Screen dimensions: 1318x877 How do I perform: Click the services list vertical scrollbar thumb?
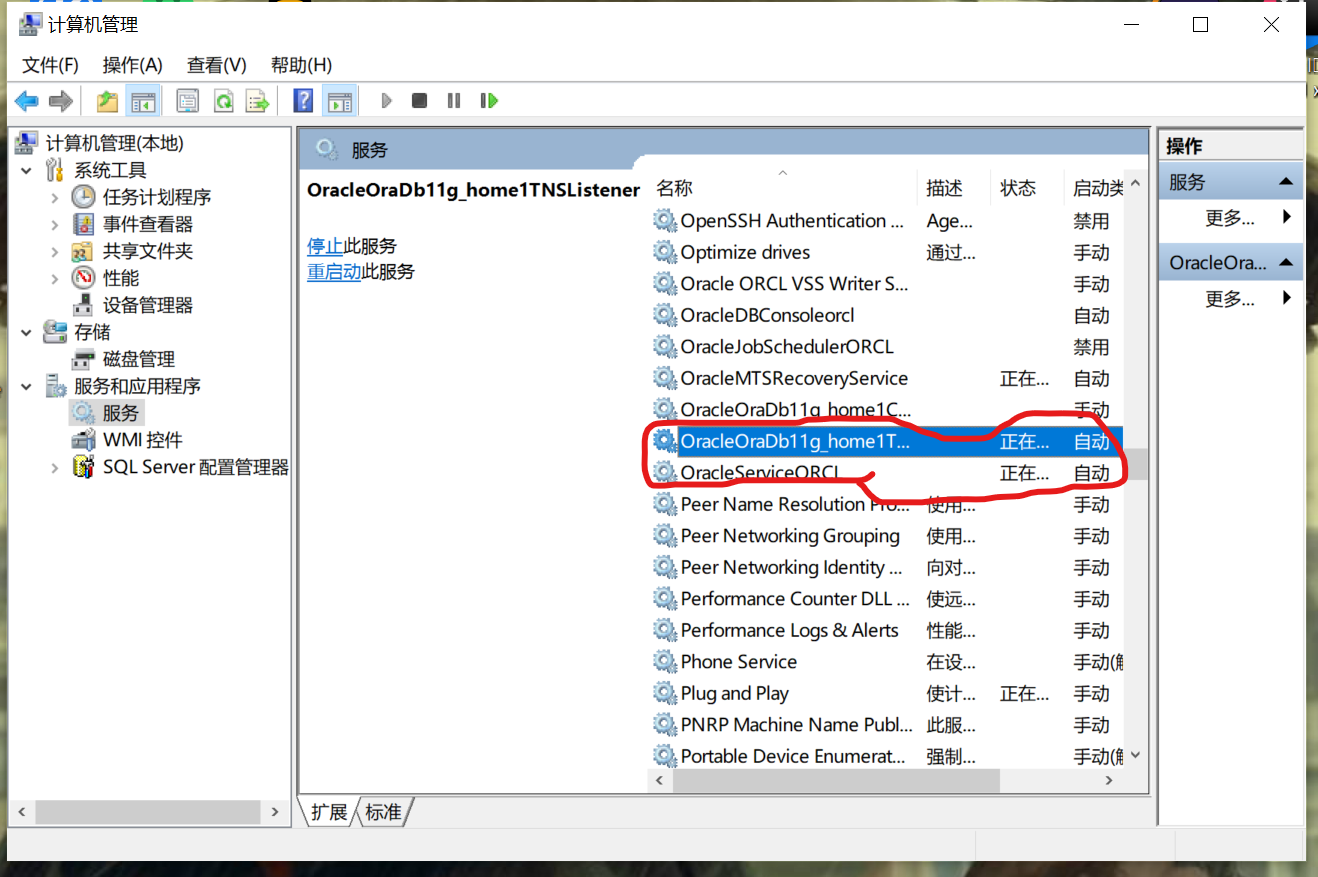click(1135, 465)
